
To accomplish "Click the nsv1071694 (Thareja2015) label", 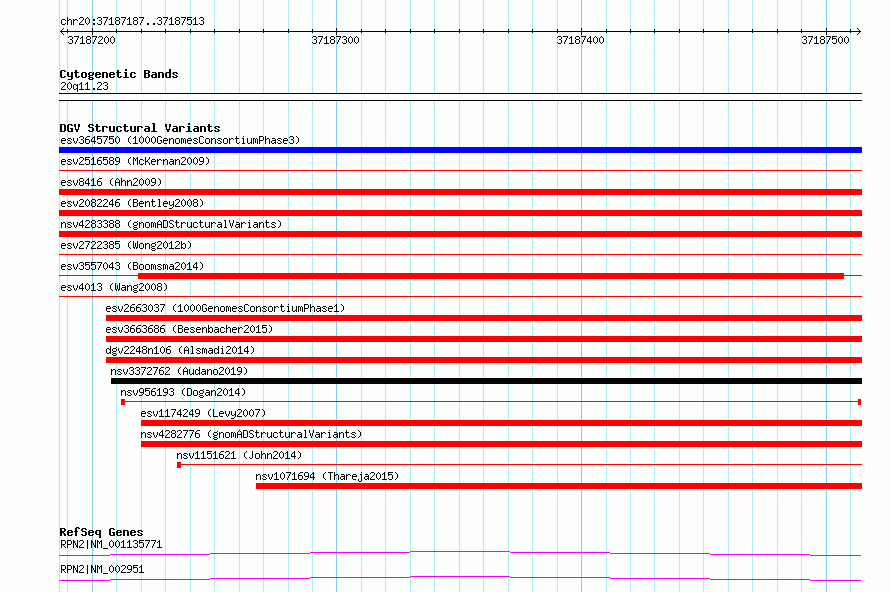I will point(327,476).
